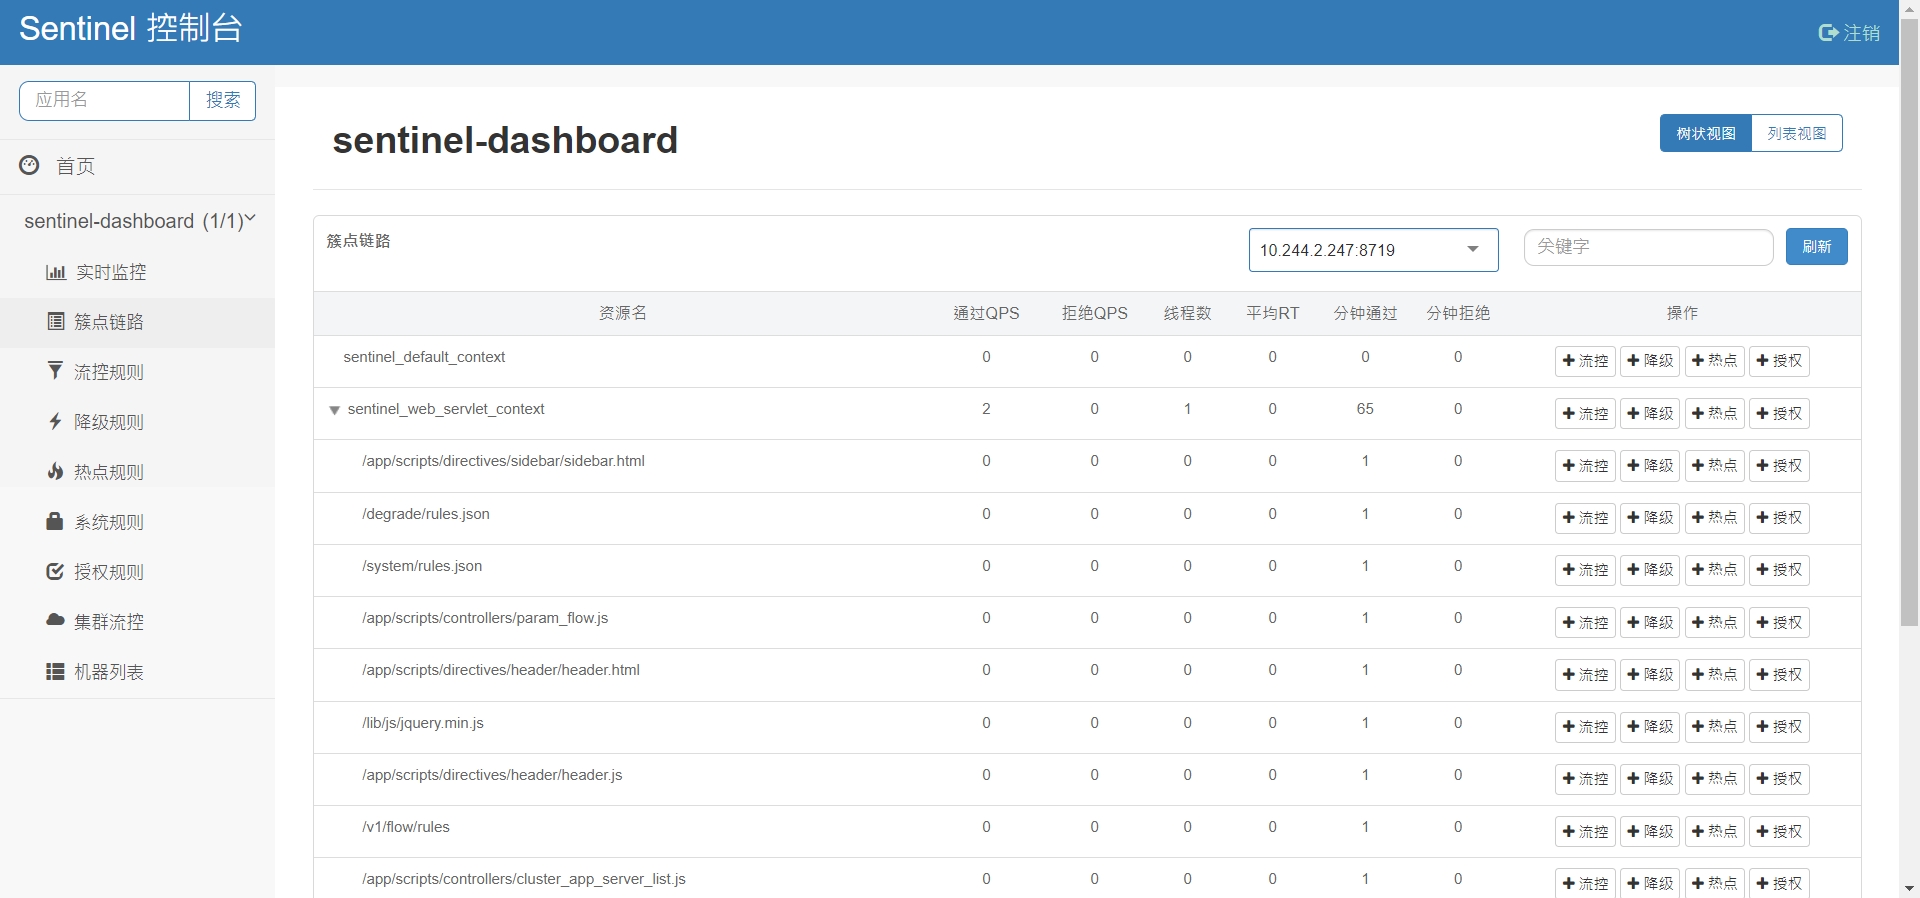Add 流控 rule for /degrade/rules.json
This screenshot has height=898, width=1920.
coord(1585,518)
